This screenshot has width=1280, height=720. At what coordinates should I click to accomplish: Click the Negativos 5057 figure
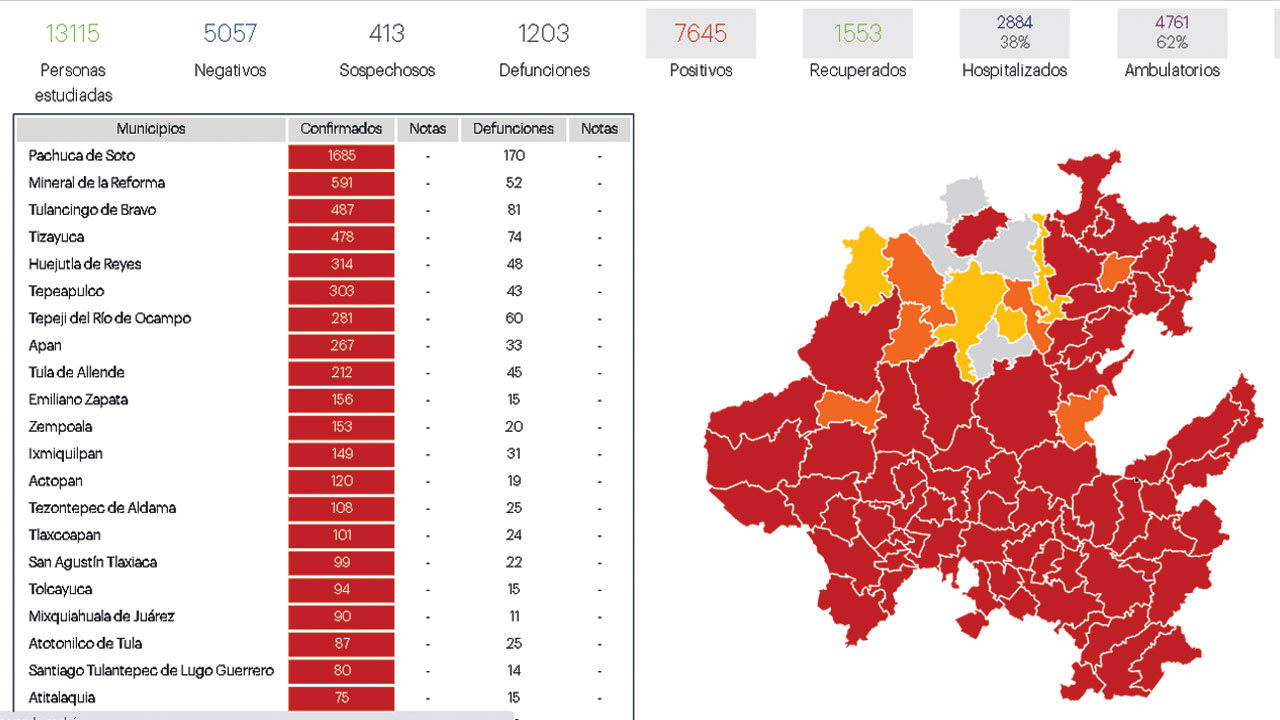[230, 33]
